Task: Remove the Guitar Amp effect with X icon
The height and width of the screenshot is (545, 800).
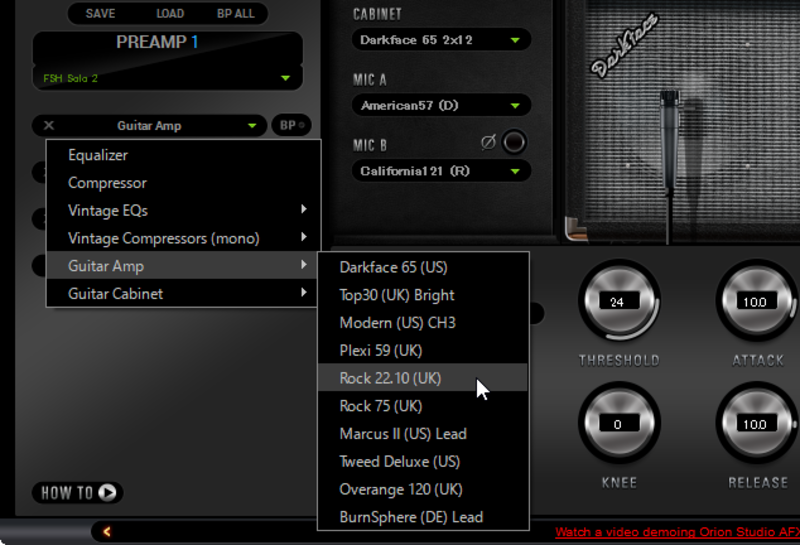Action: point(49,126)
